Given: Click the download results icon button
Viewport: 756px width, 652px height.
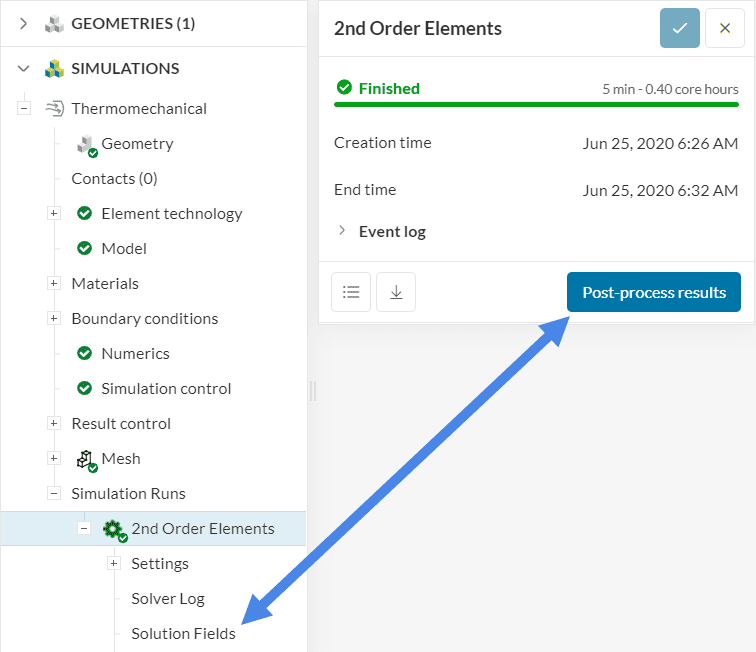Looking at the screenshot, I should coord(396,292).
